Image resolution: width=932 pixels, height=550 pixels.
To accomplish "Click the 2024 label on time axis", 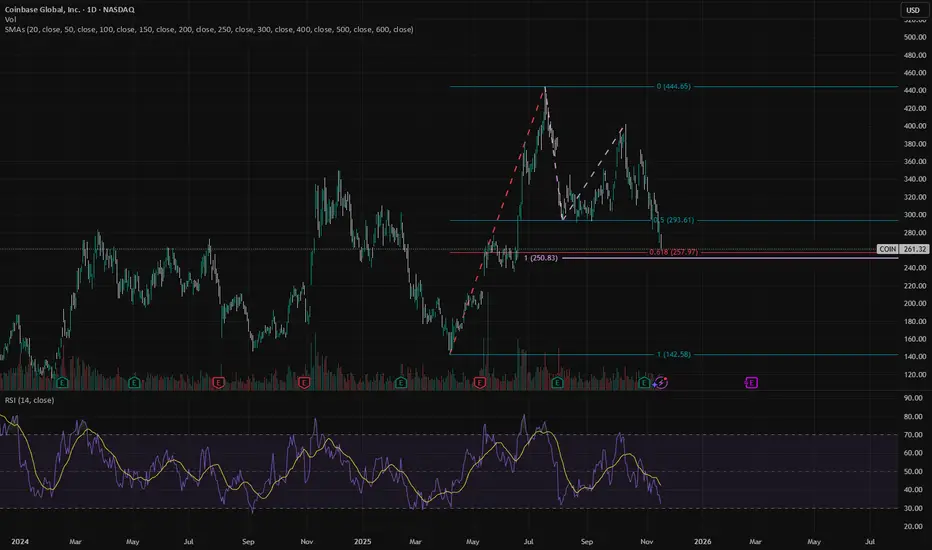I will coord(20,542).
